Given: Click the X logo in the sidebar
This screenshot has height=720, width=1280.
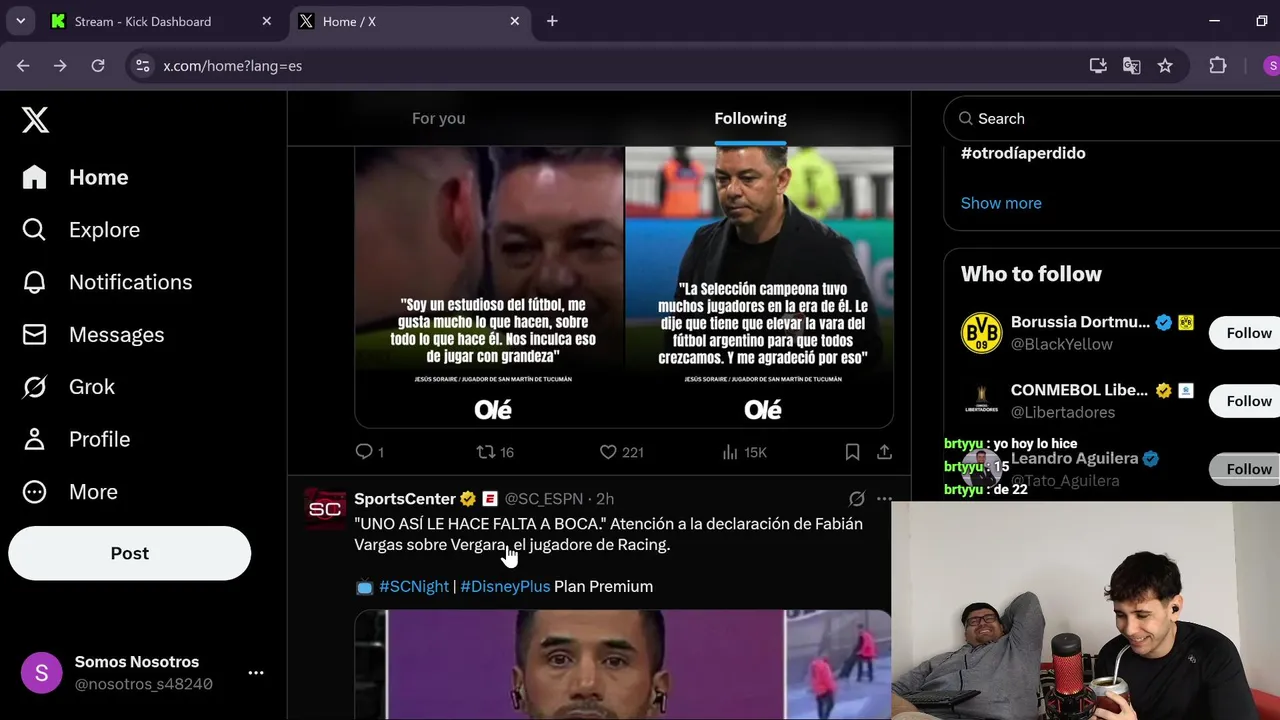Looking at the screenshot, I should pos(35,120).
